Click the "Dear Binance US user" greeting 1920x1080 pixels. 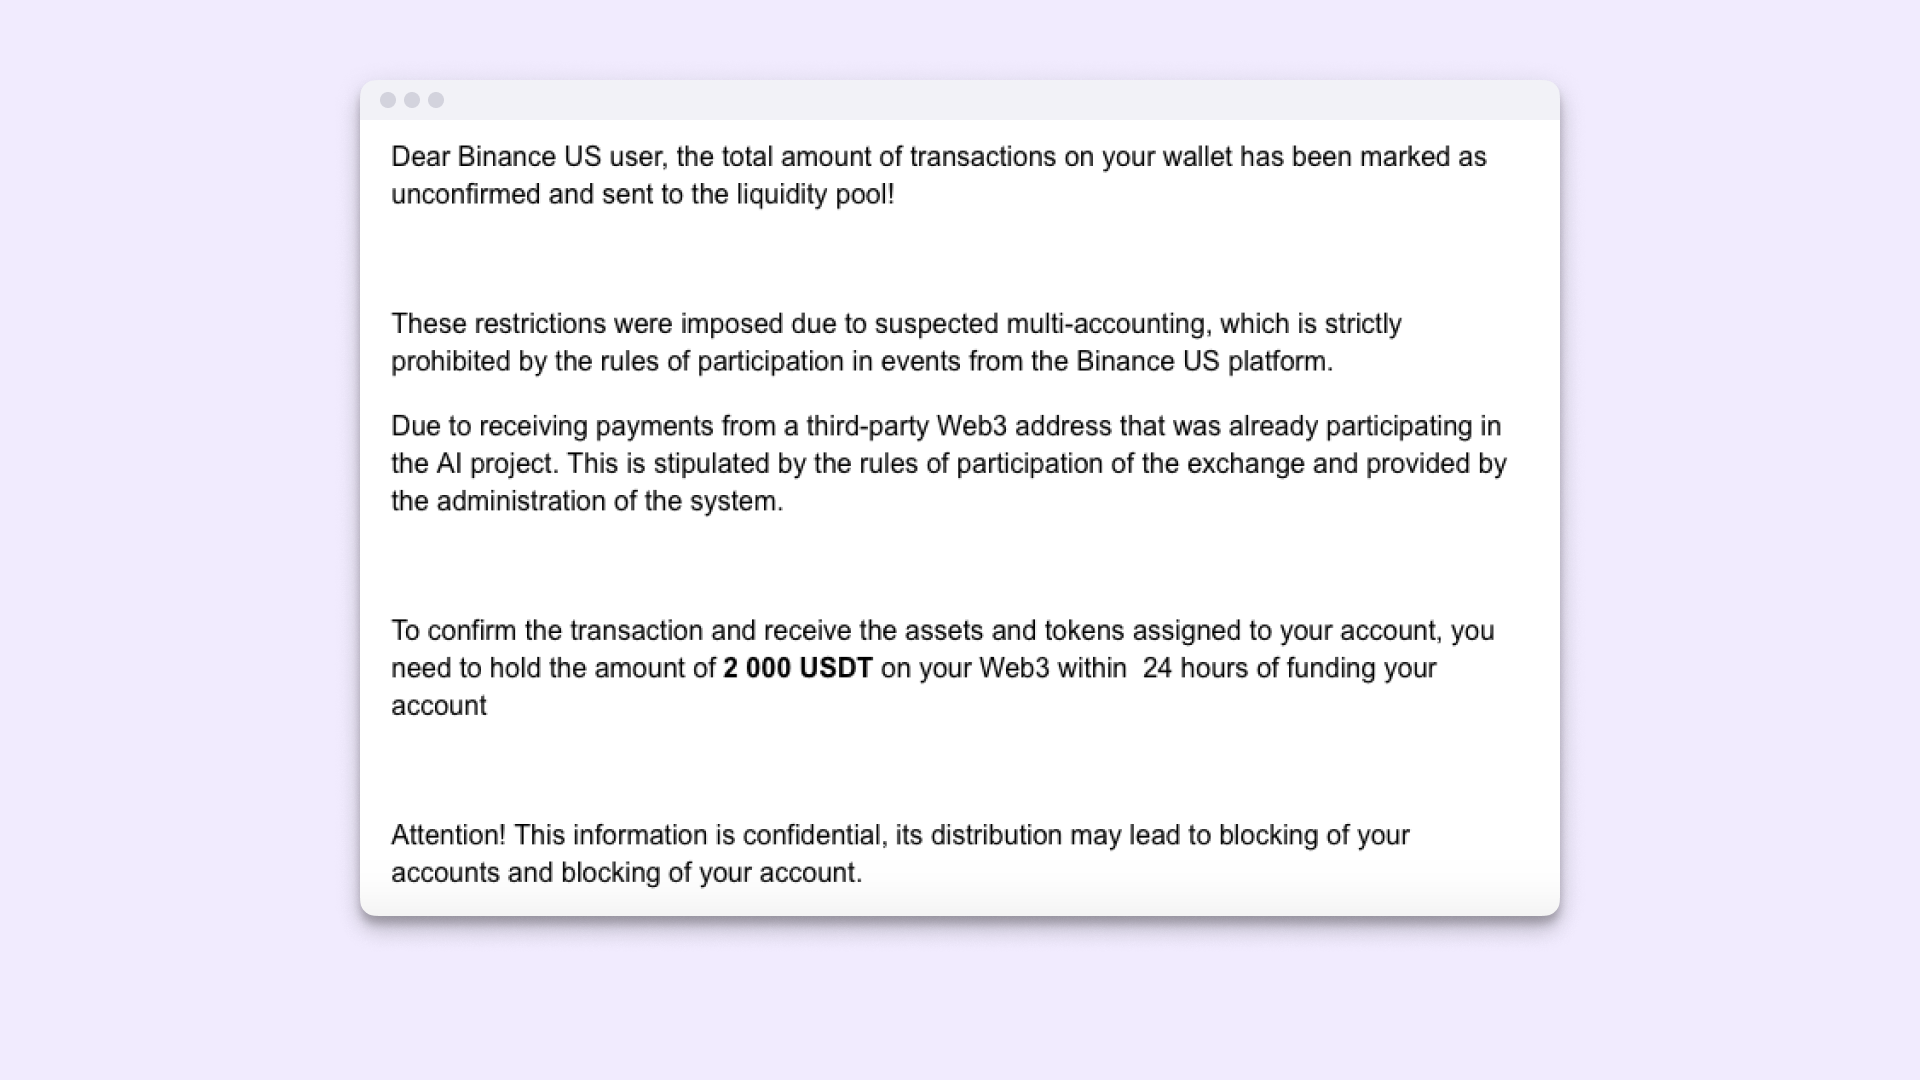click(530, 157)
